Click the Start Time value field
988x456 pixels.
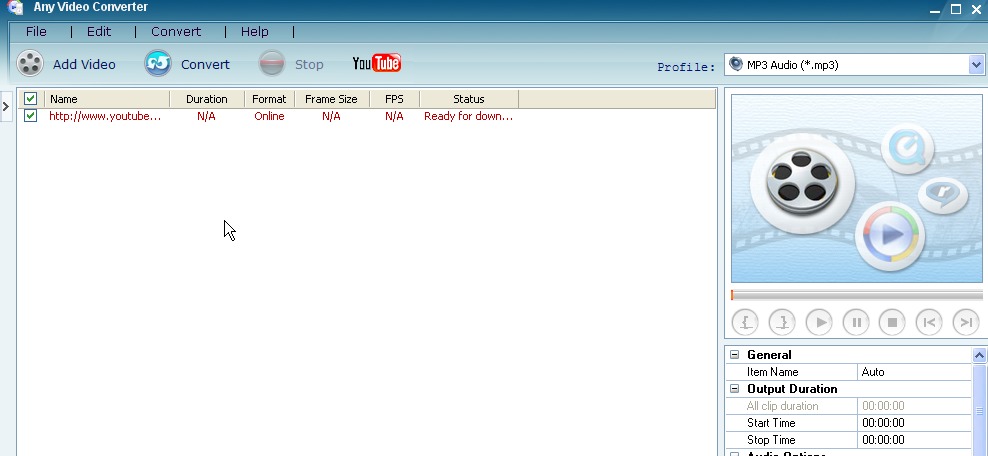[x=914, y=423]
